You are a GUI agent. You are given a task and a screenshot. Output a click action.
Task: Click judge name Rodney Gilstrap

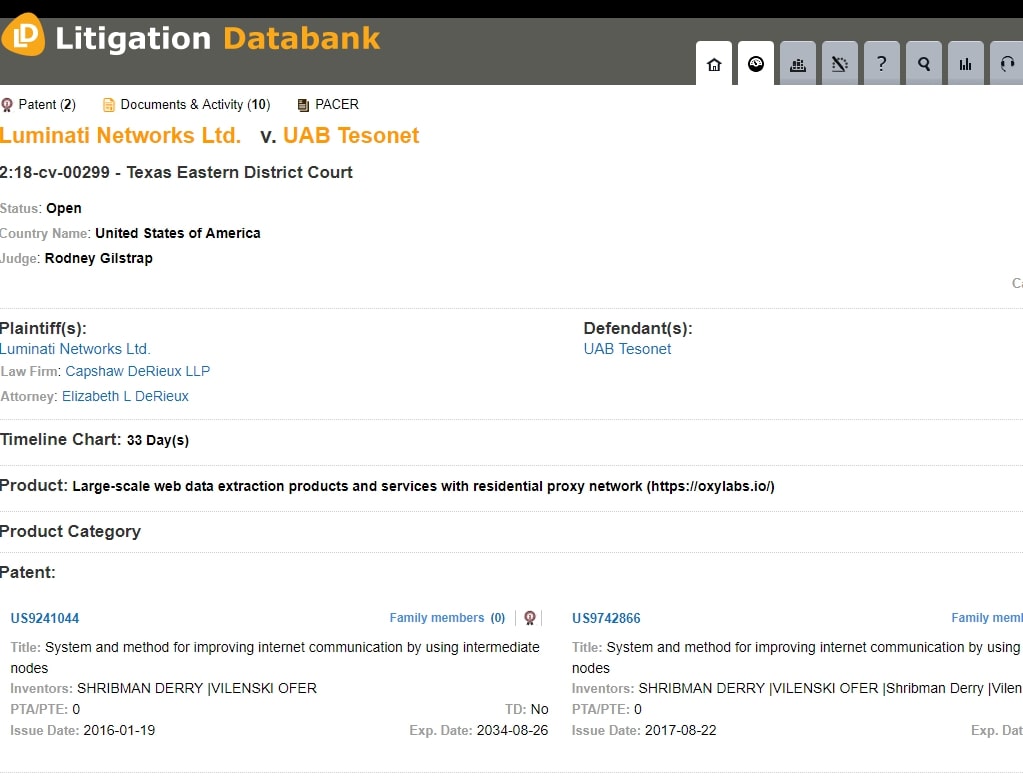[99, 258]
